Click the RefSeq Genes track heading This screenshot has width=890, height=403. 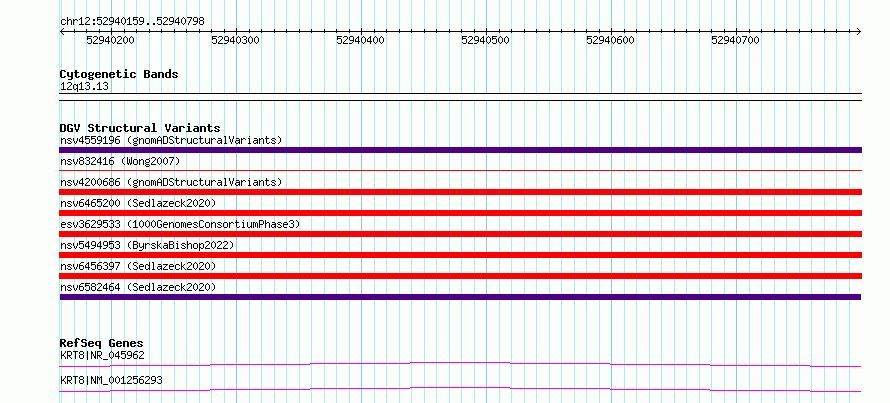click(x=102, y=343)
